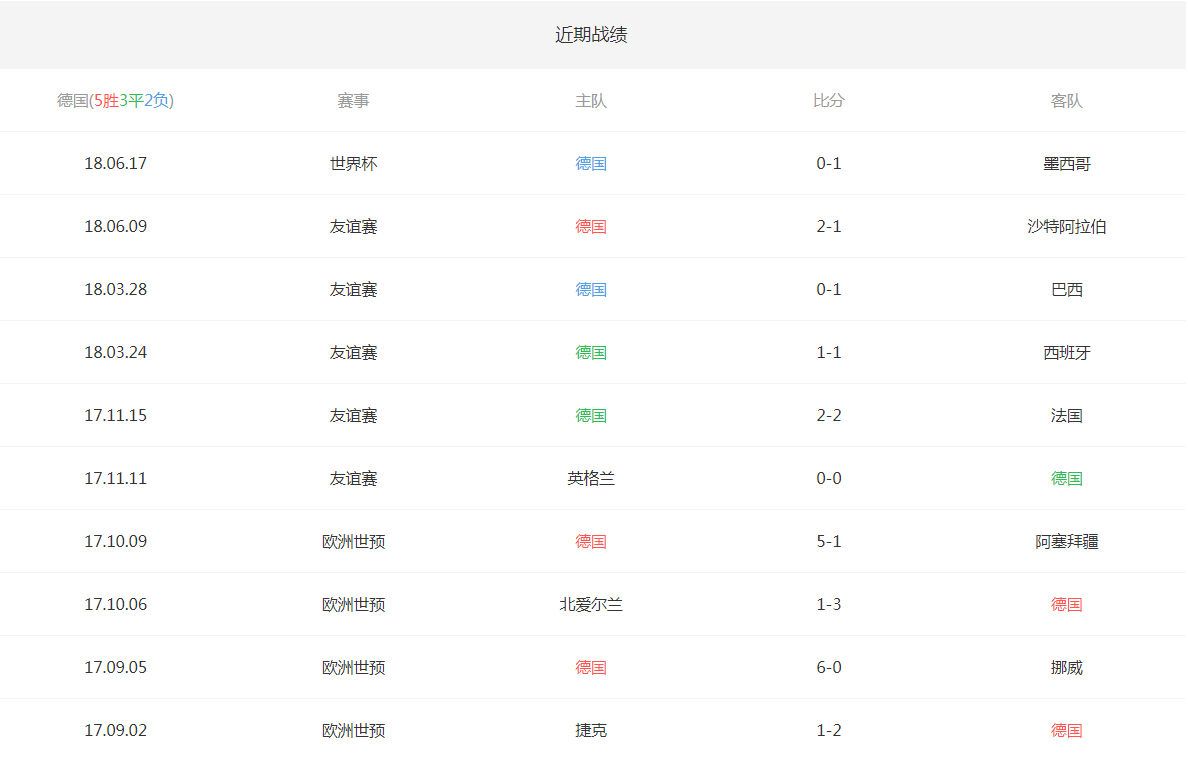This screenshot has height=757, width=1188.
Task: Open home team 英格兰 link
Action: pos(591,478)
